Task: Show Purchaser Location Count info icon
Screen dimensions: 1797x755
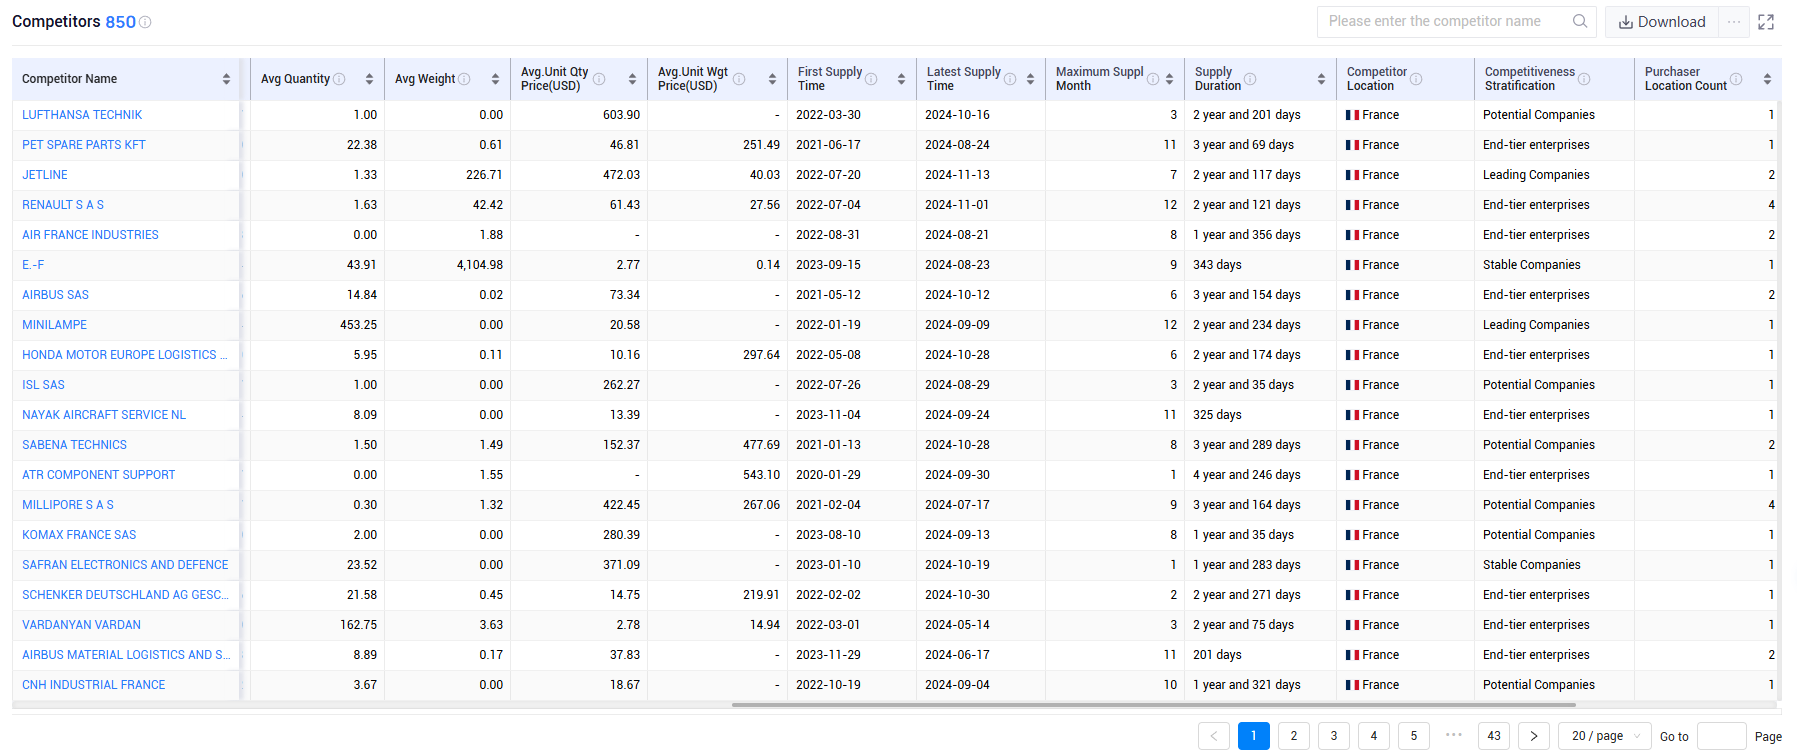Action: tap(1736, 79)
